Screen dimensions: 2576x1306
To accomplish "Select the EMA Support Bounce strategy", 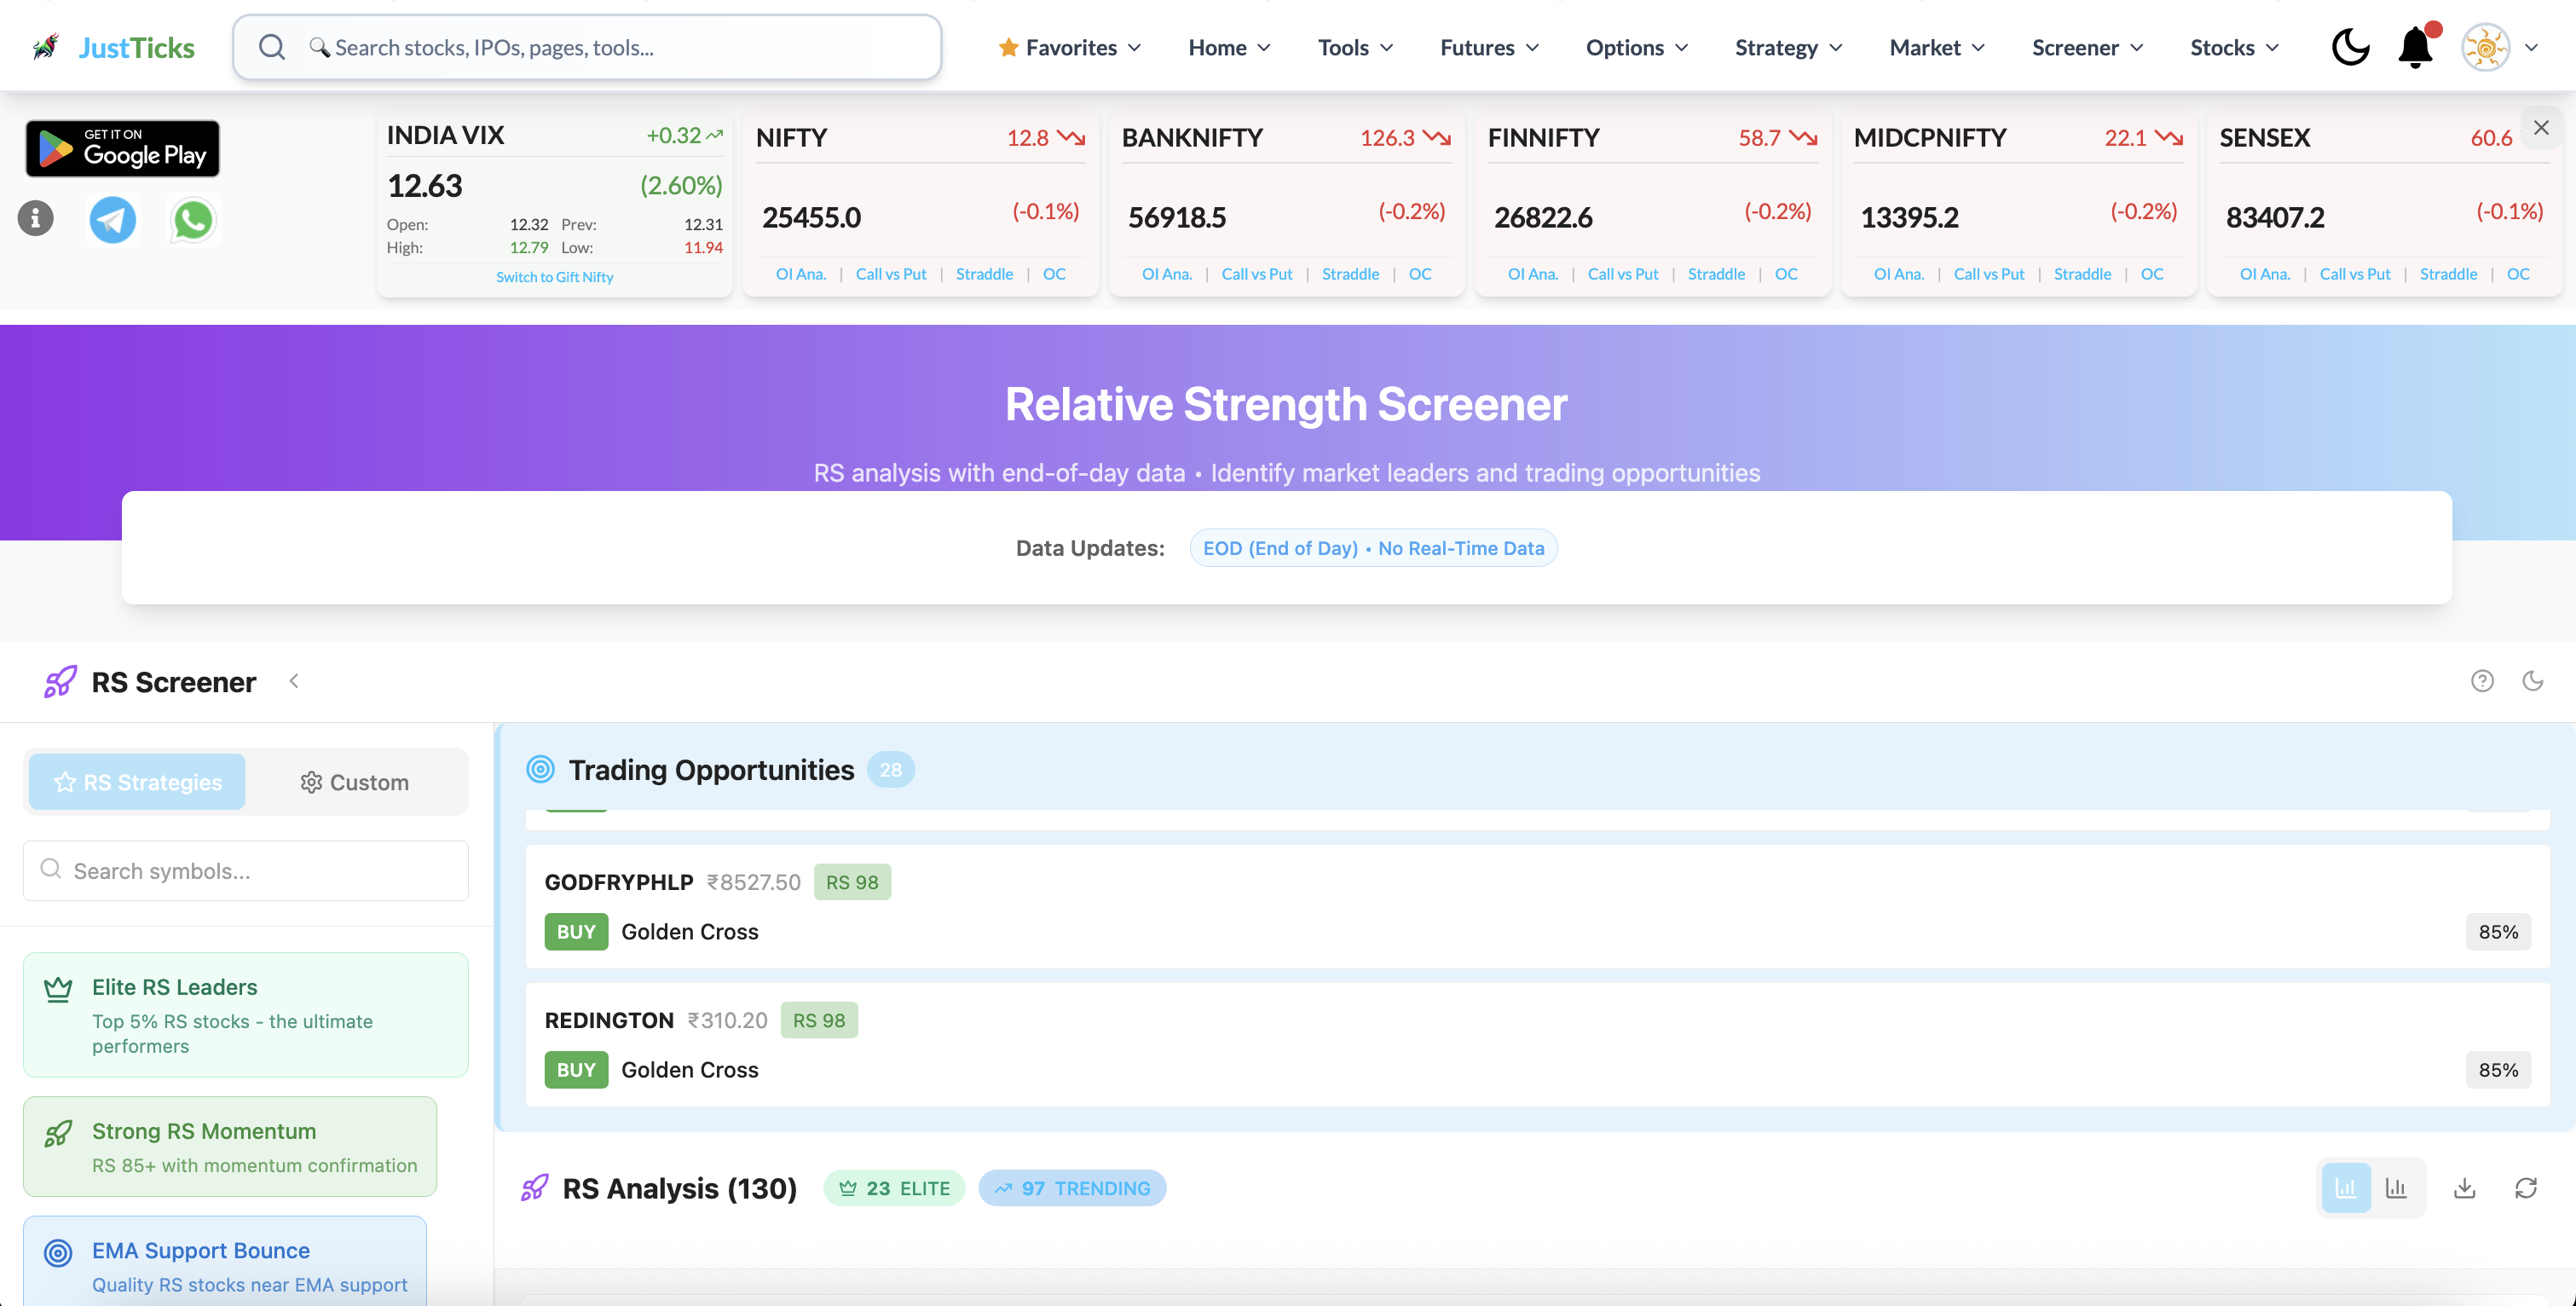I will point(225,1262).
